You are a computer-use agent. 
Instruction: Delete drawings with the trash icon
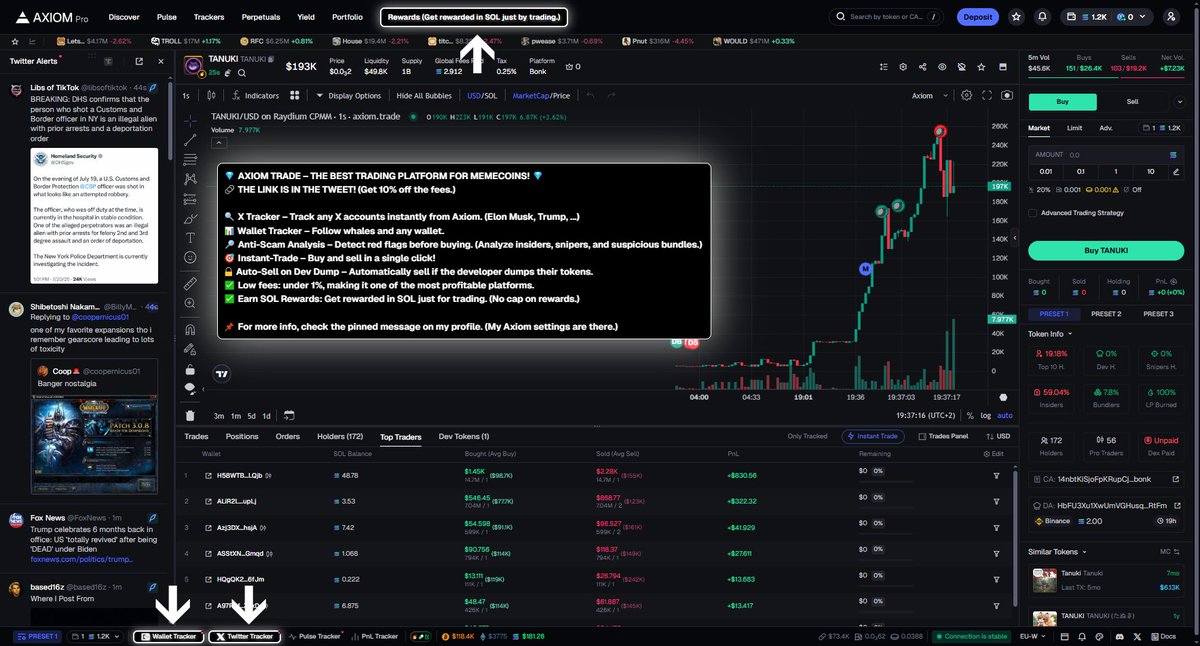(190, 415)
